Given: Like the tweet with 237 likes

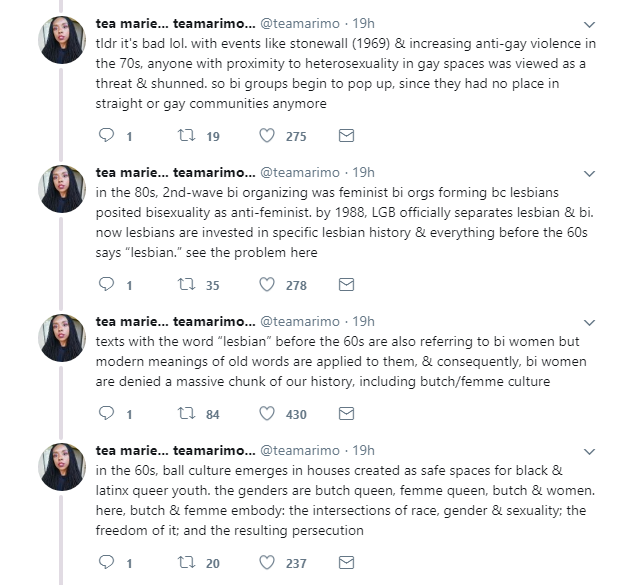Looking at the screenshot, I should tap(267, 563).
